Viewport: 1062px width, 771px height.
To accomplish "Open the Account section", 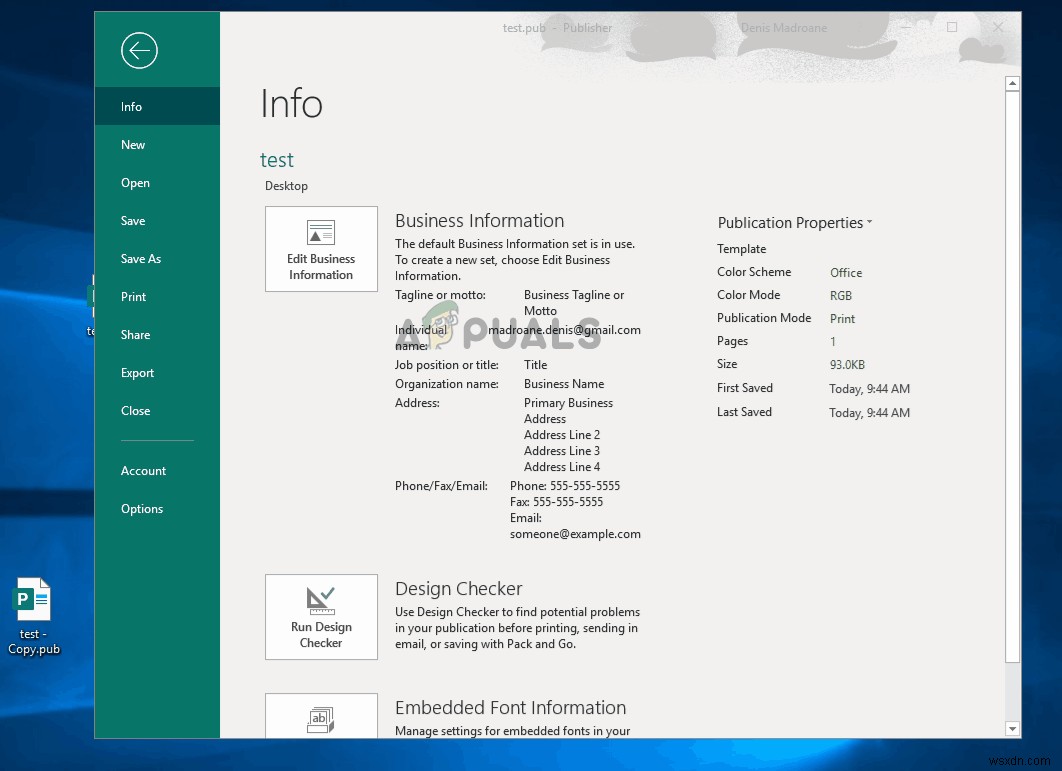I will click(143, 470).
